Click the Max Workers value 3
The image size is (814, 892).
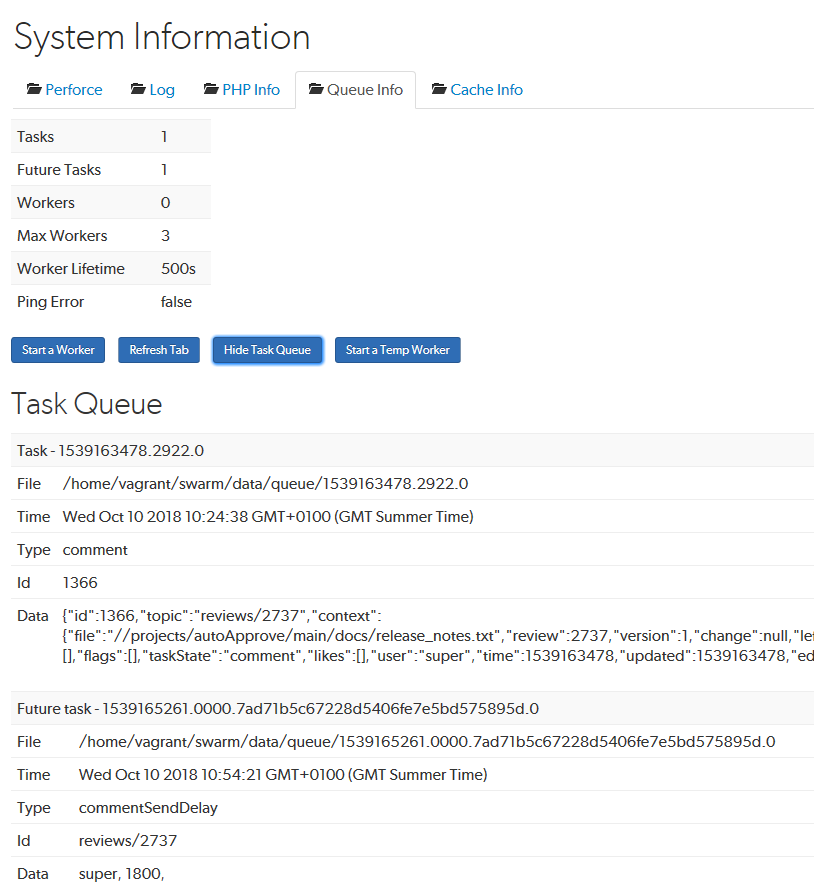click(165, 236)
